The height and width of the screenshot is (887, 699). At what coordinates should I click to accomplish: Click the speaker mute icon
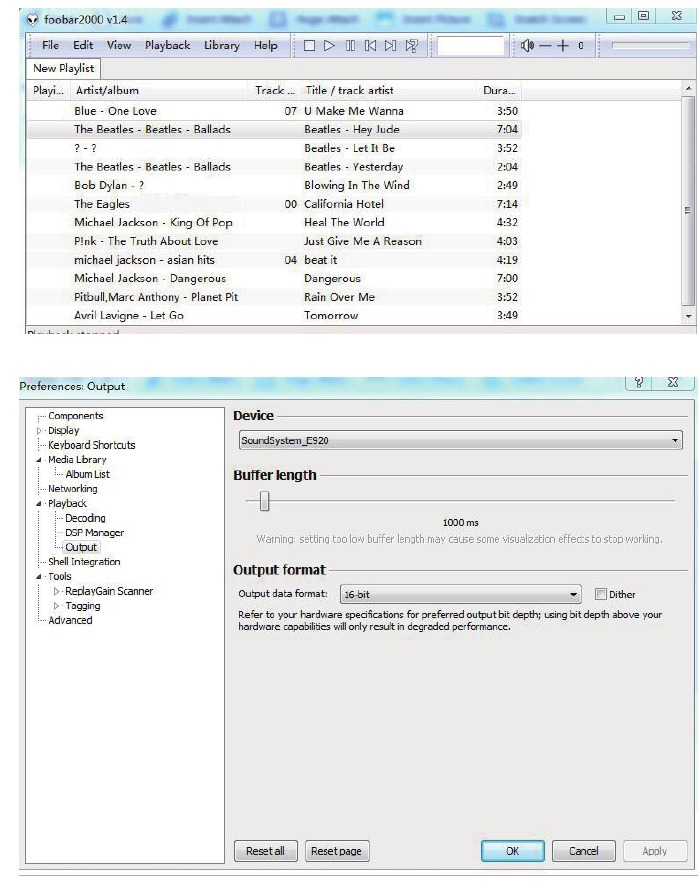(527, 46)
